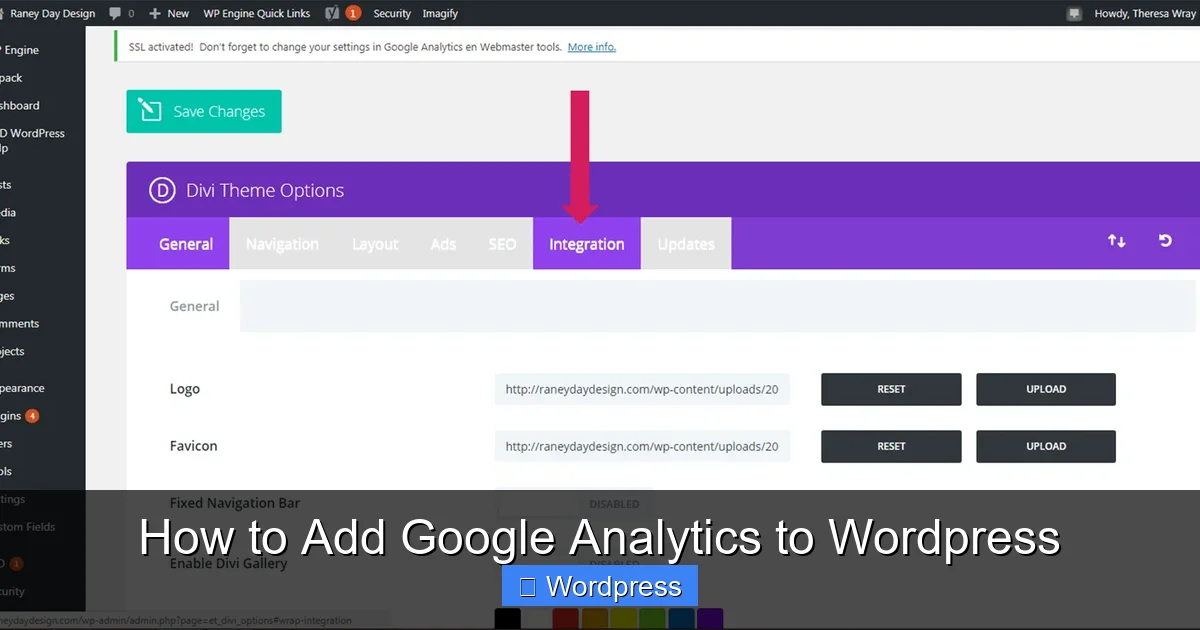Open Security in the admin bar

pyautogui.click(x=392, y=13)
